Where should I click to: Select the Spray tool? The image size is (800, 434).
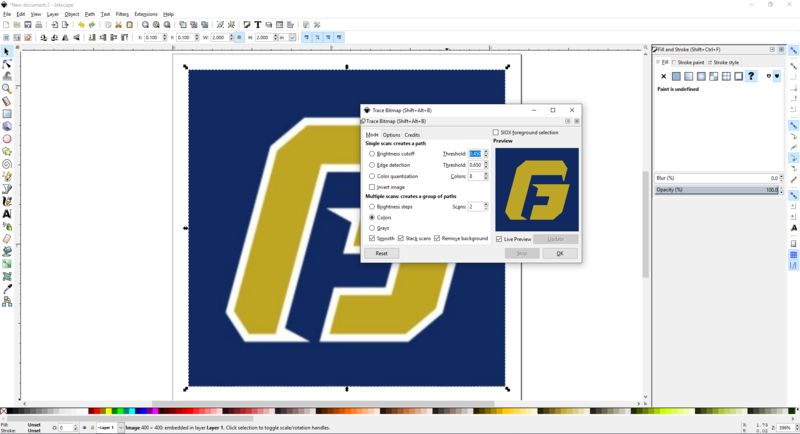(7, 226)
